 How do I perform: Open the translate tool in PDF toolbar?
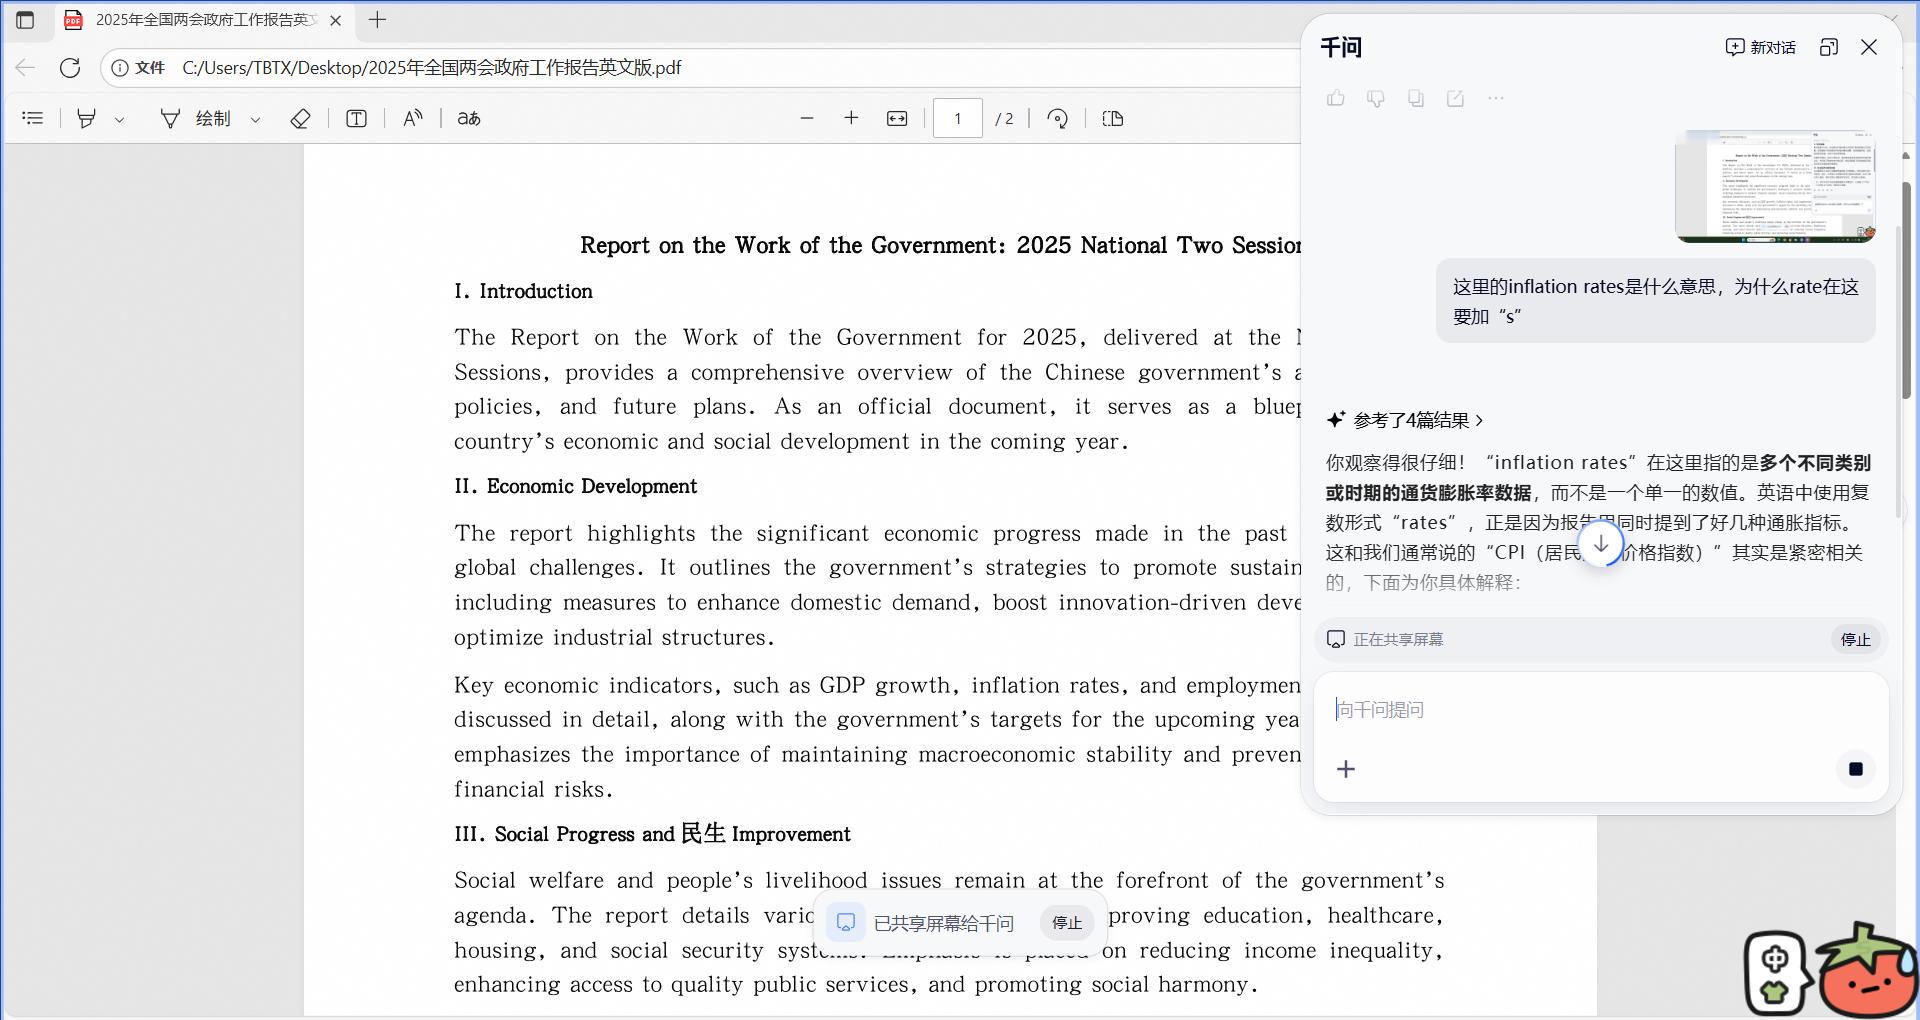coord(469,119)
